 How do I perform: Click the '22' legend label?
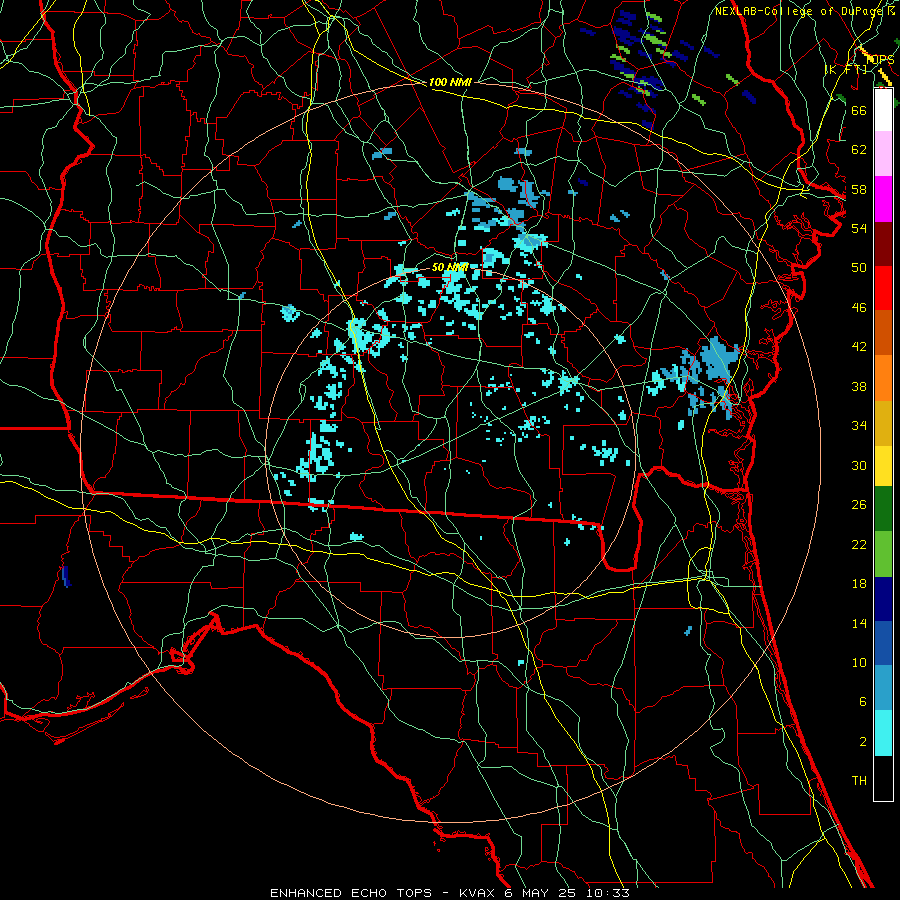(x=859, y=544)
